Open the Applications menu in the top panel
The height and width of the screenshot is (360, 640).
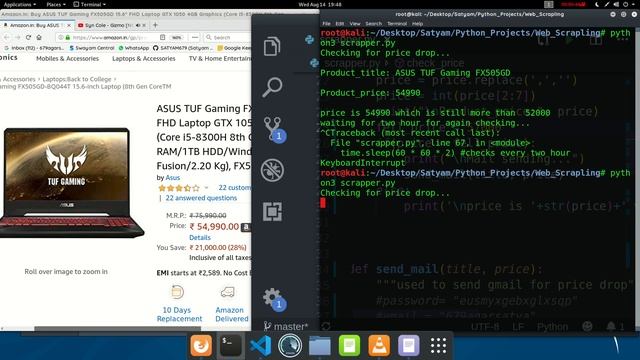pos(20,4)
